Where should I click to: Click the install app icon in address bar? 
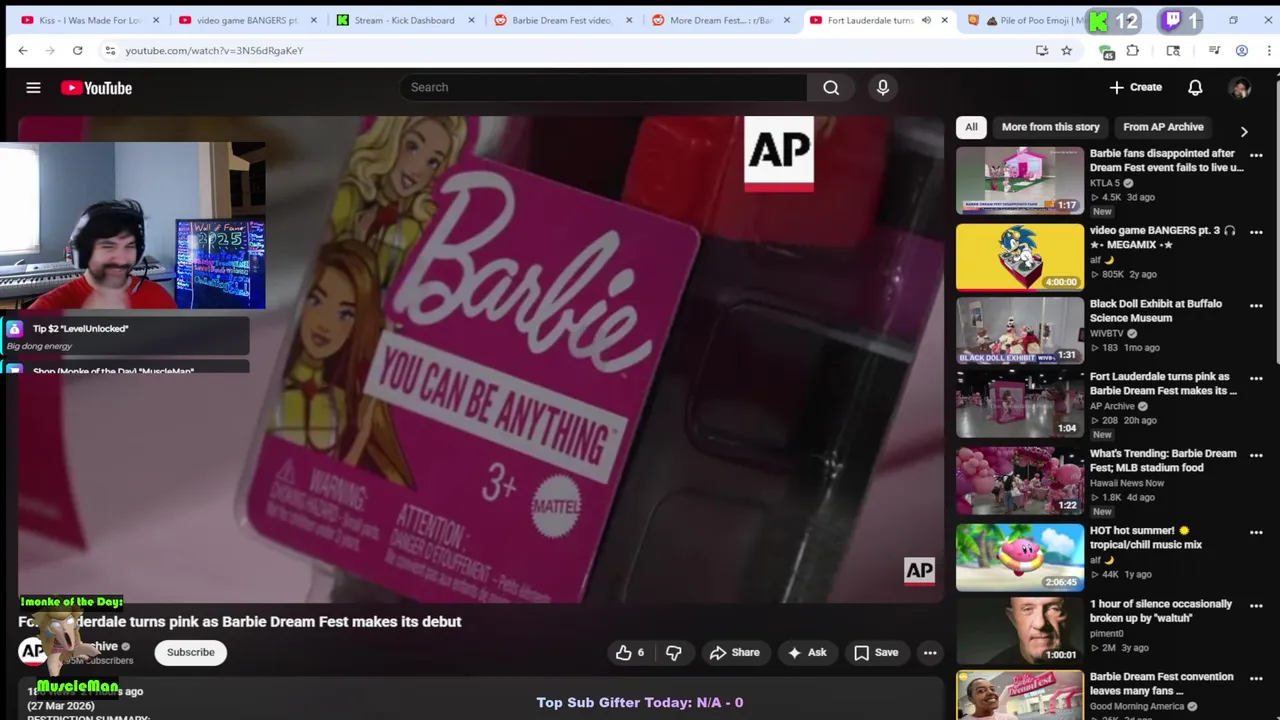[x=1042, y=50]
